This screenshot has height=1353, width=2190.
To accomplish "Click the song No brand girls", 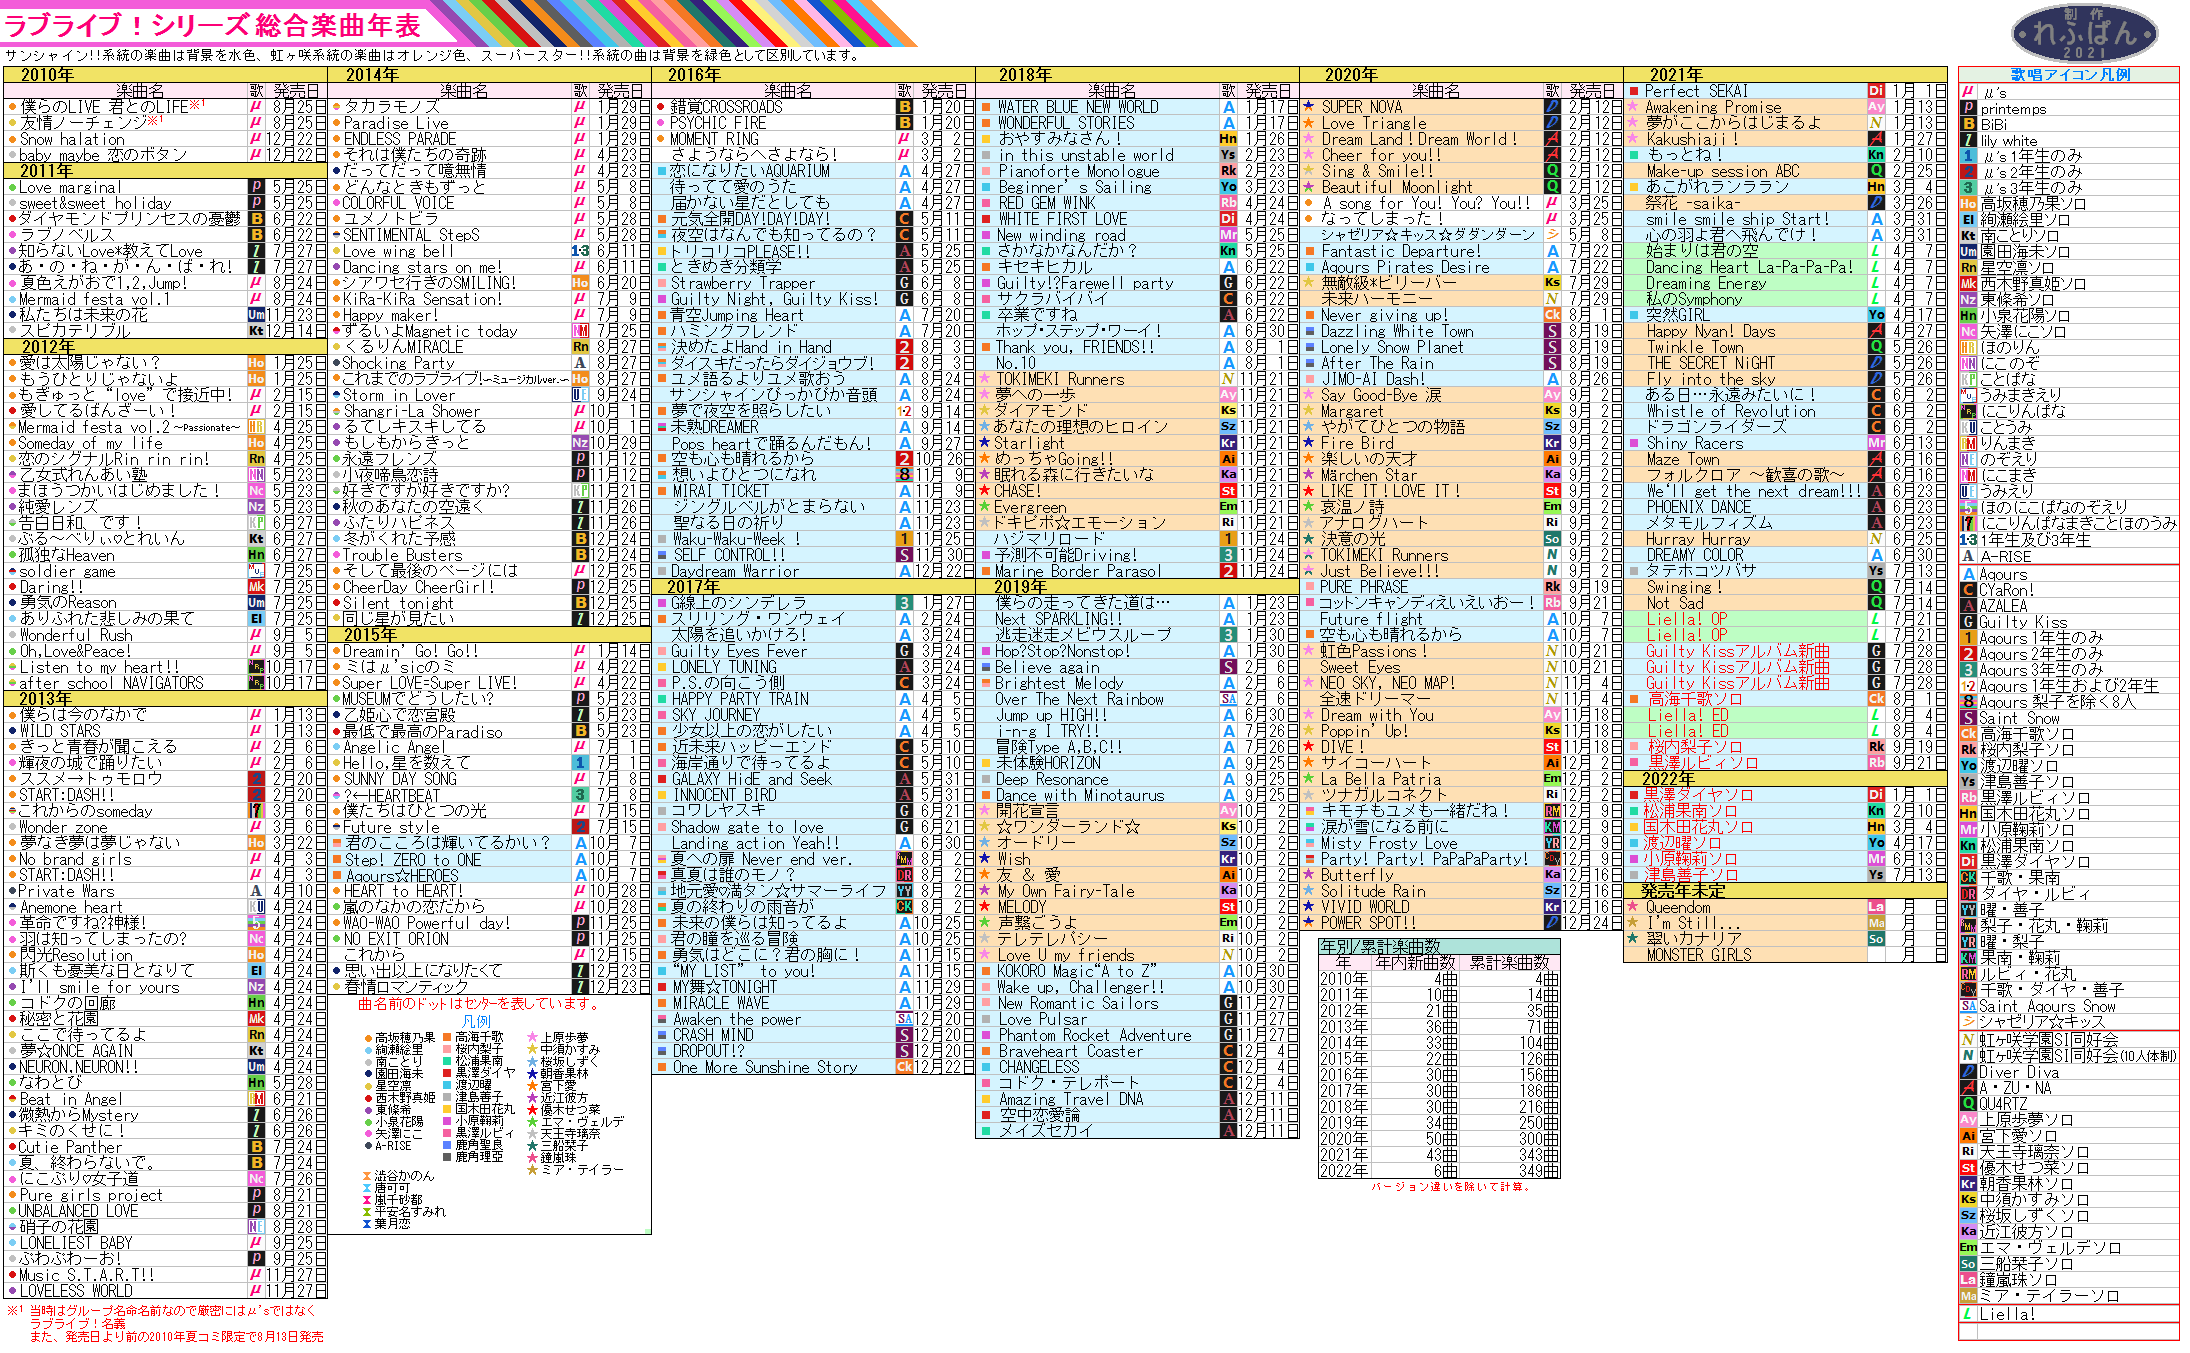I will [x=75, y=859].
